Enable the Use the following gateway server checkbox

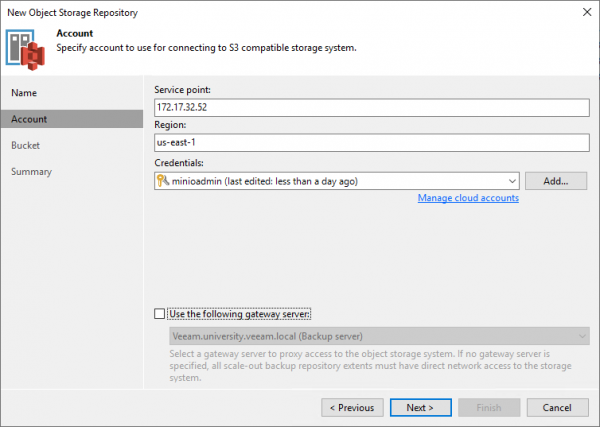(161, 314)
